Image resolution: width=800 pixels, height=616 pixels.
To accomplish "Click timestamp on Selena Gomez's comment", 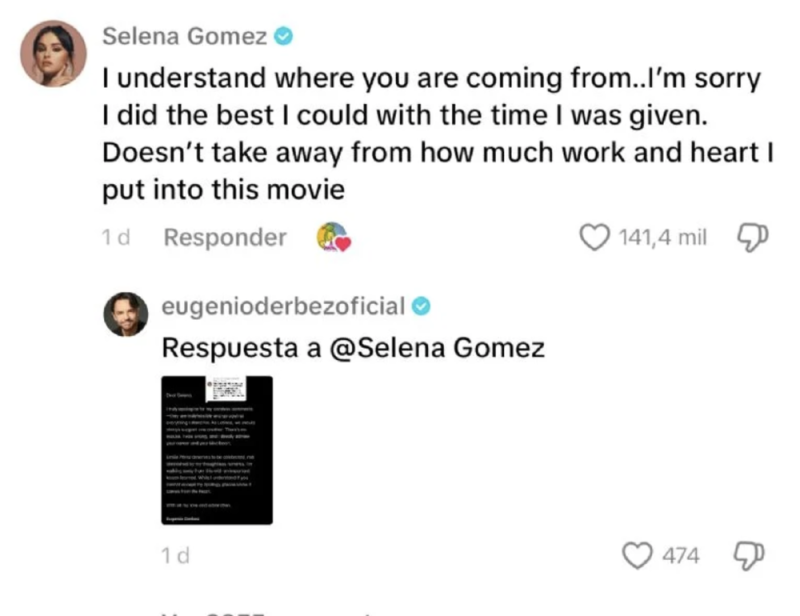I will 118,238.
